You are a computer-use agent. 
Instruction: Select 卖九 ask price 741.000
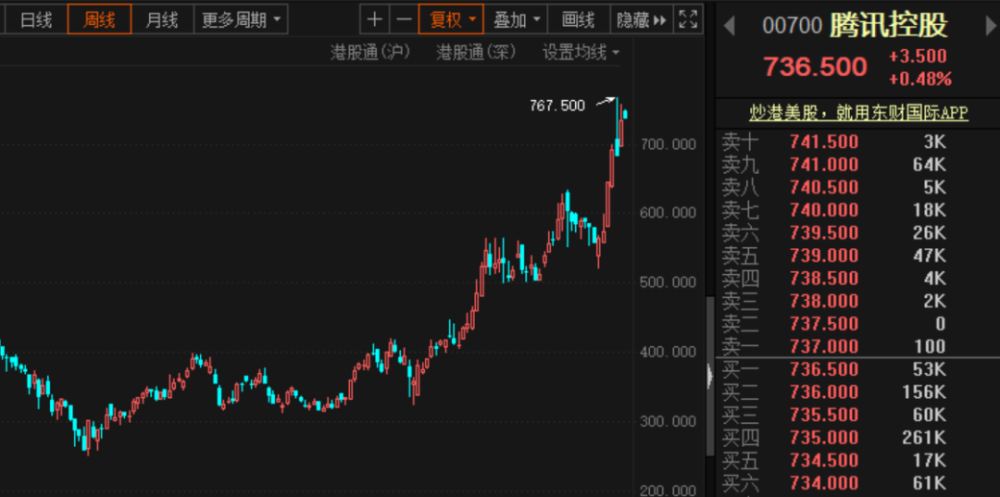click(x=824, y=165)
